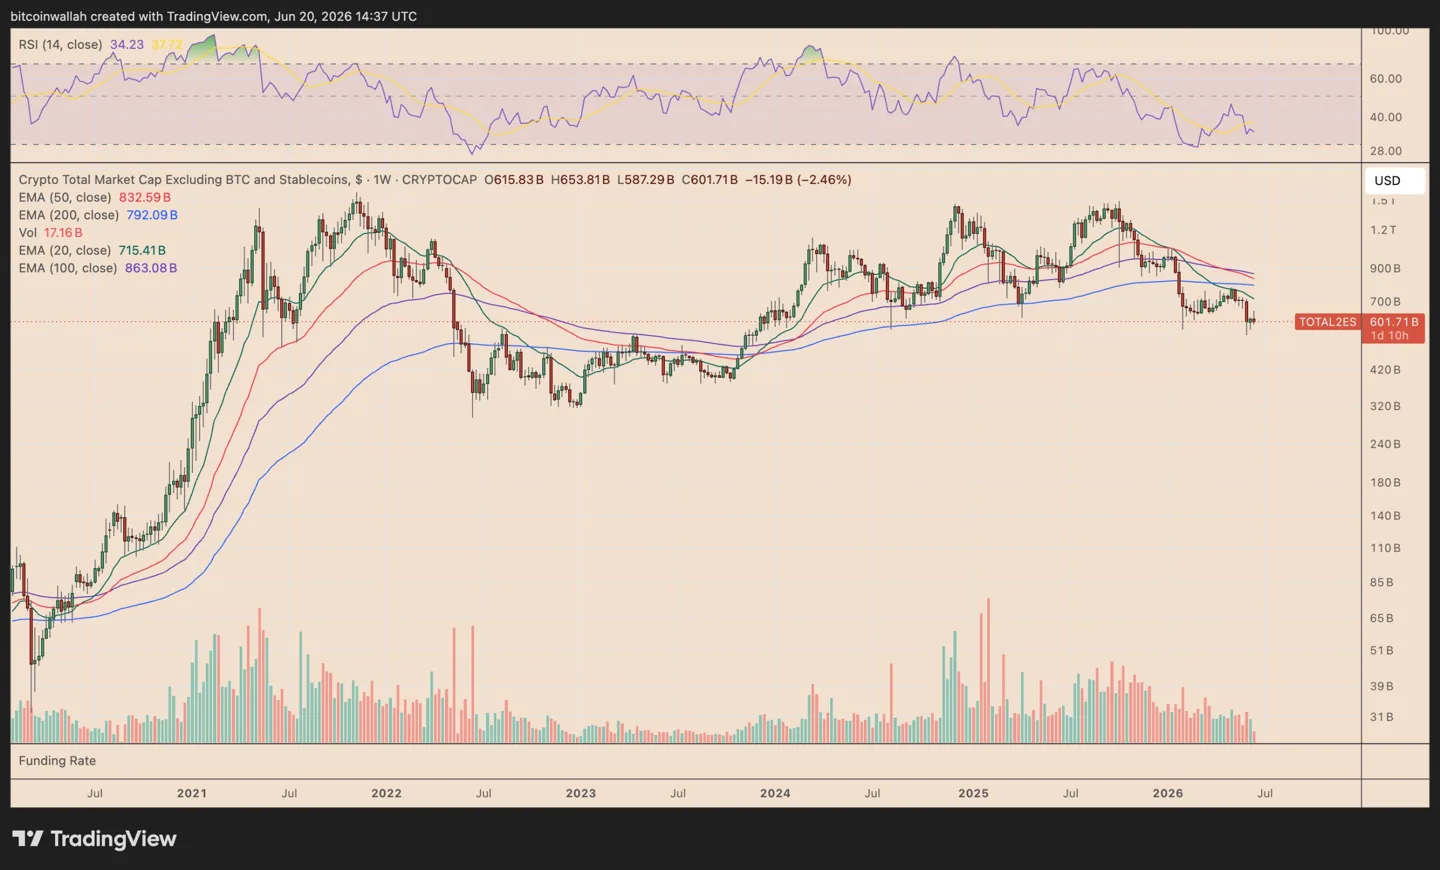1440x870 pixels.
Task: Select the TOTAL2ES price label
Action: 1327,322
